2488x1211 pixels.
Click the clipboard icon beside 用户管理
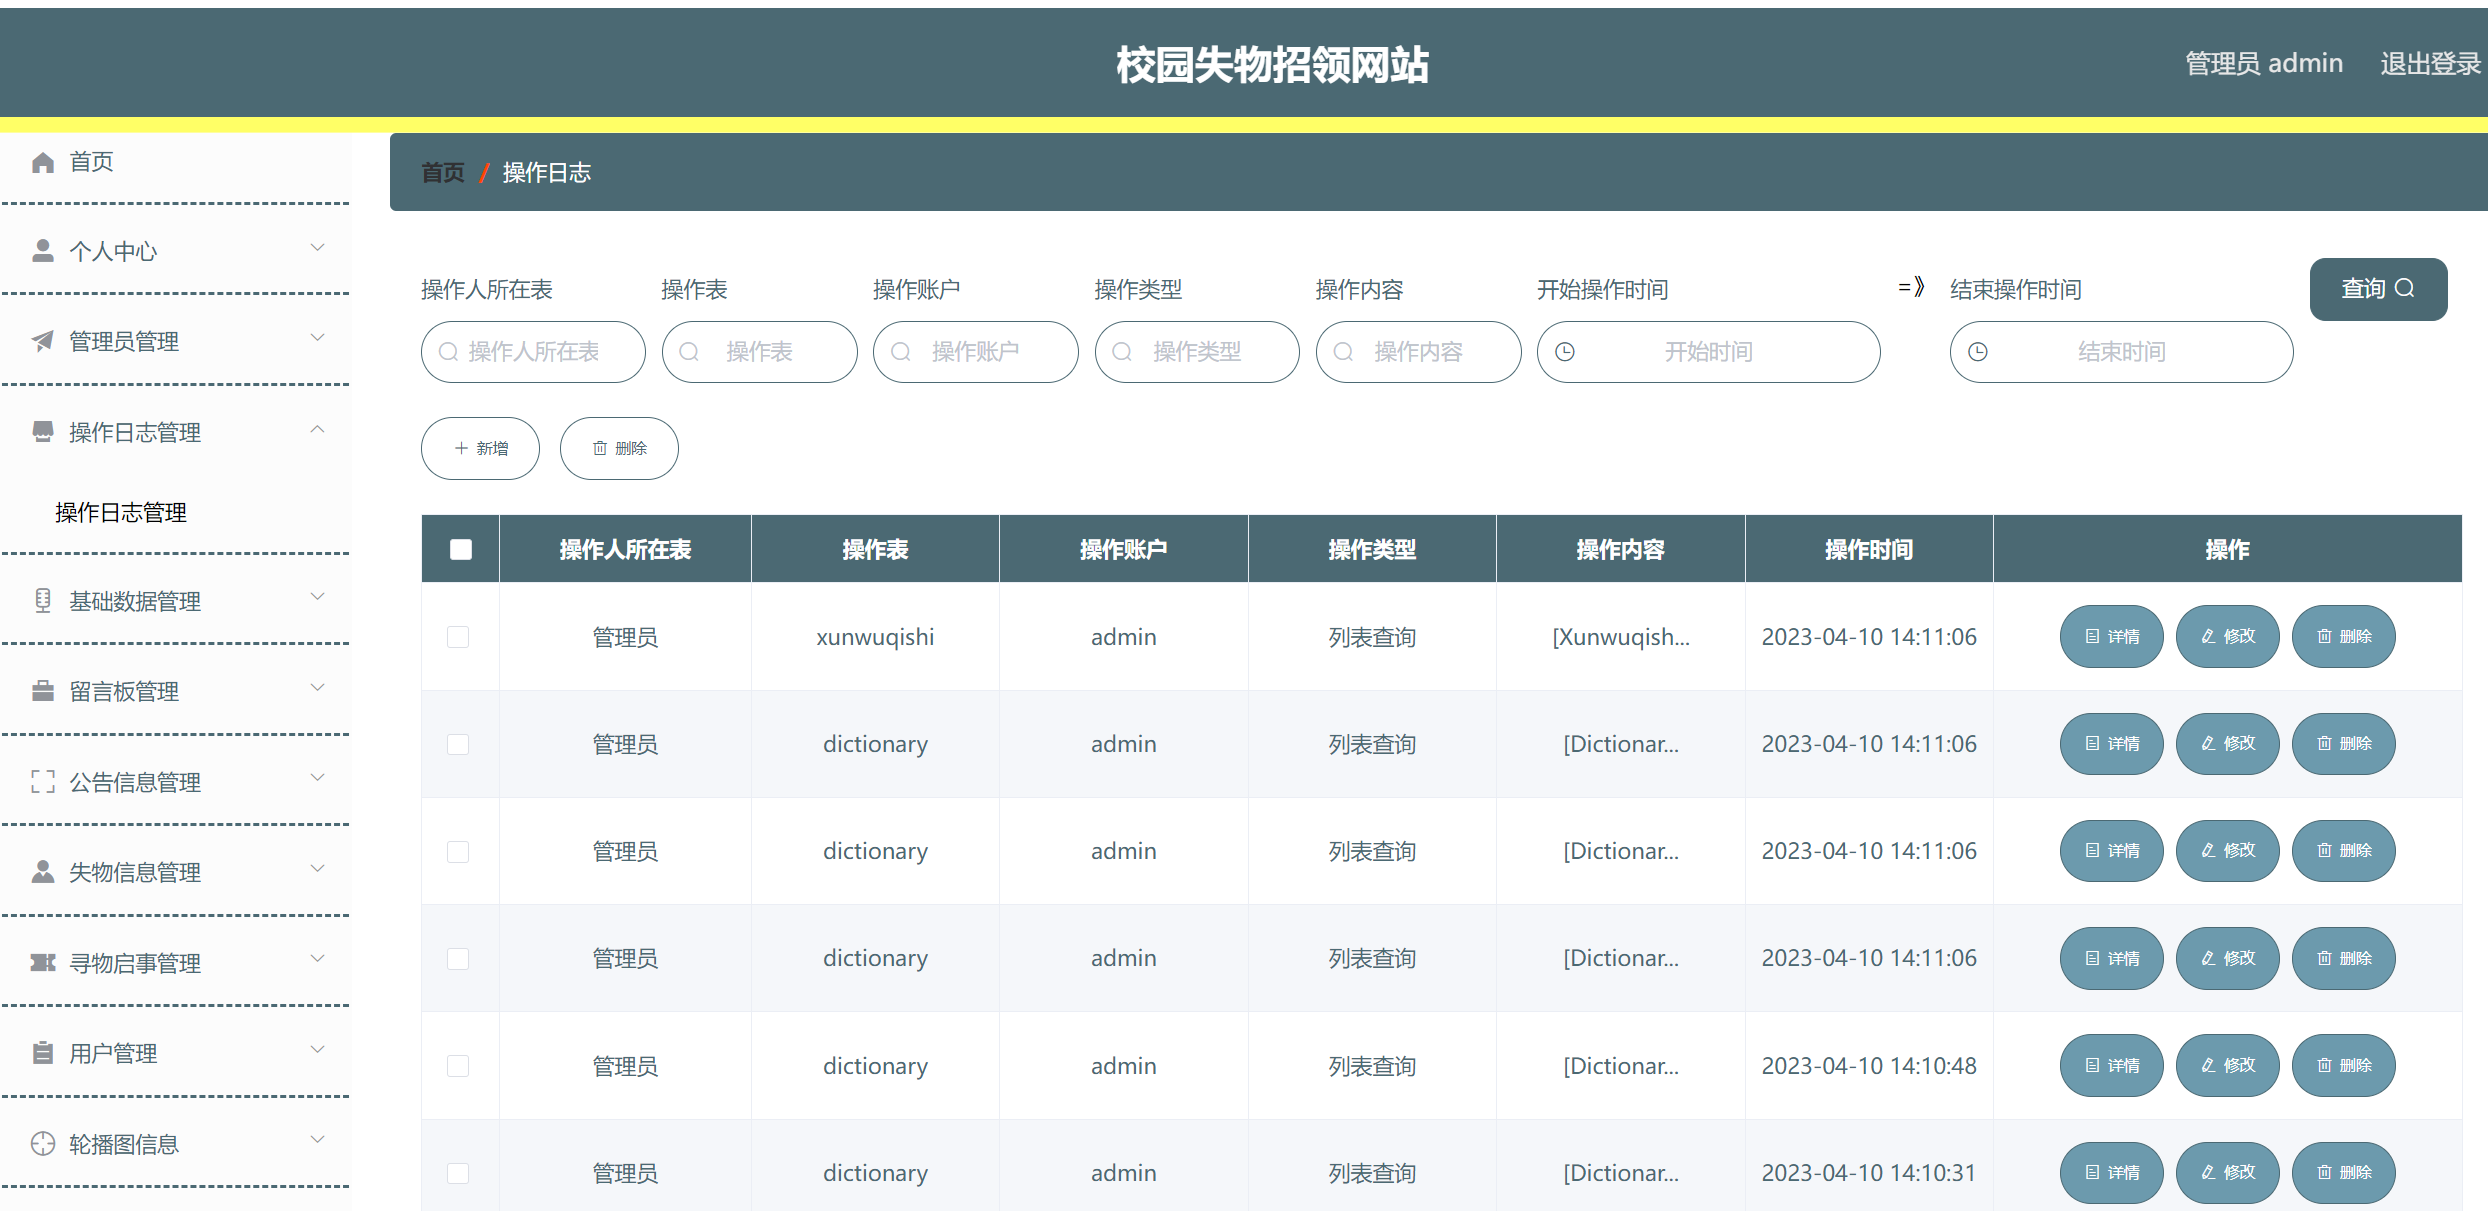tap(42, 1053)
